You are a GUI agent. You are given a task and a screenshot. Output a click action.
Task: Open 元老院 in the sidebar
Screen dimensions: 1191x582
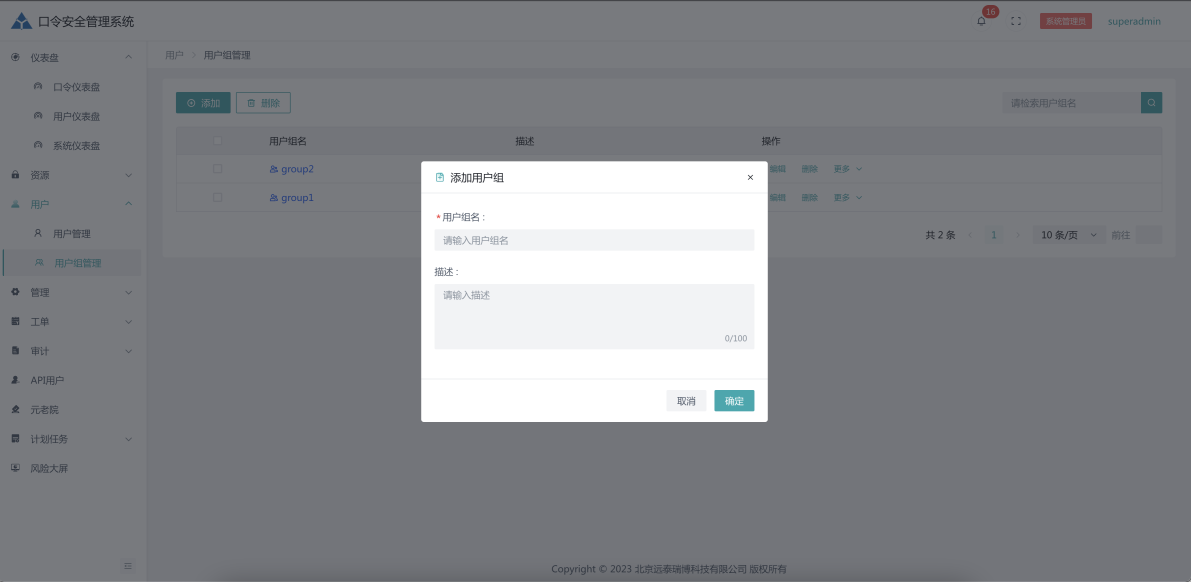tap(44, 410)
